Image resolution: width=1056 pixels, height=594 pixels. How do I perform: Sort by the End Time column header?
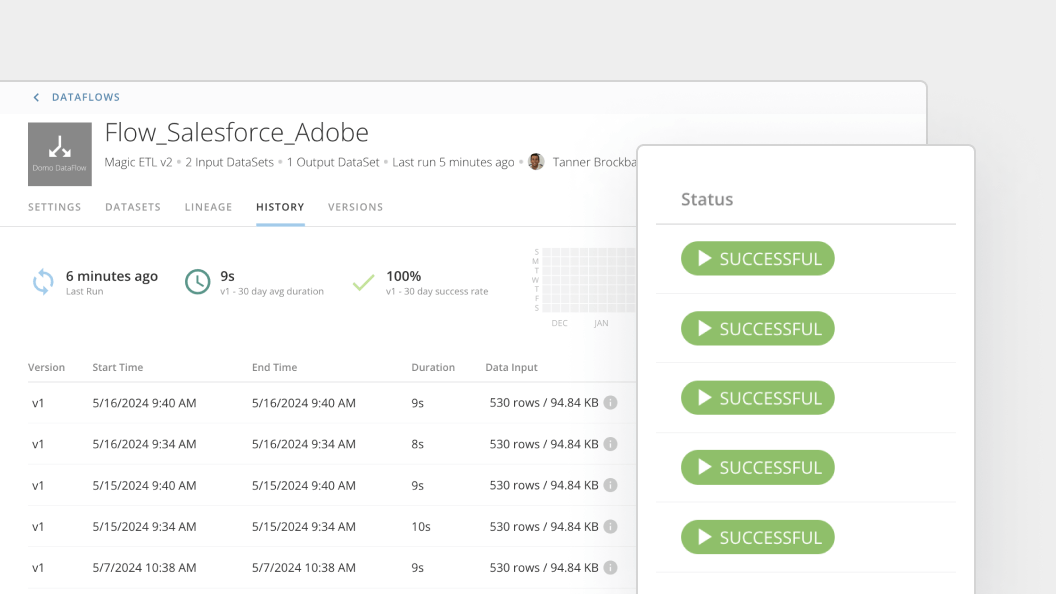[x=274, y=368]
